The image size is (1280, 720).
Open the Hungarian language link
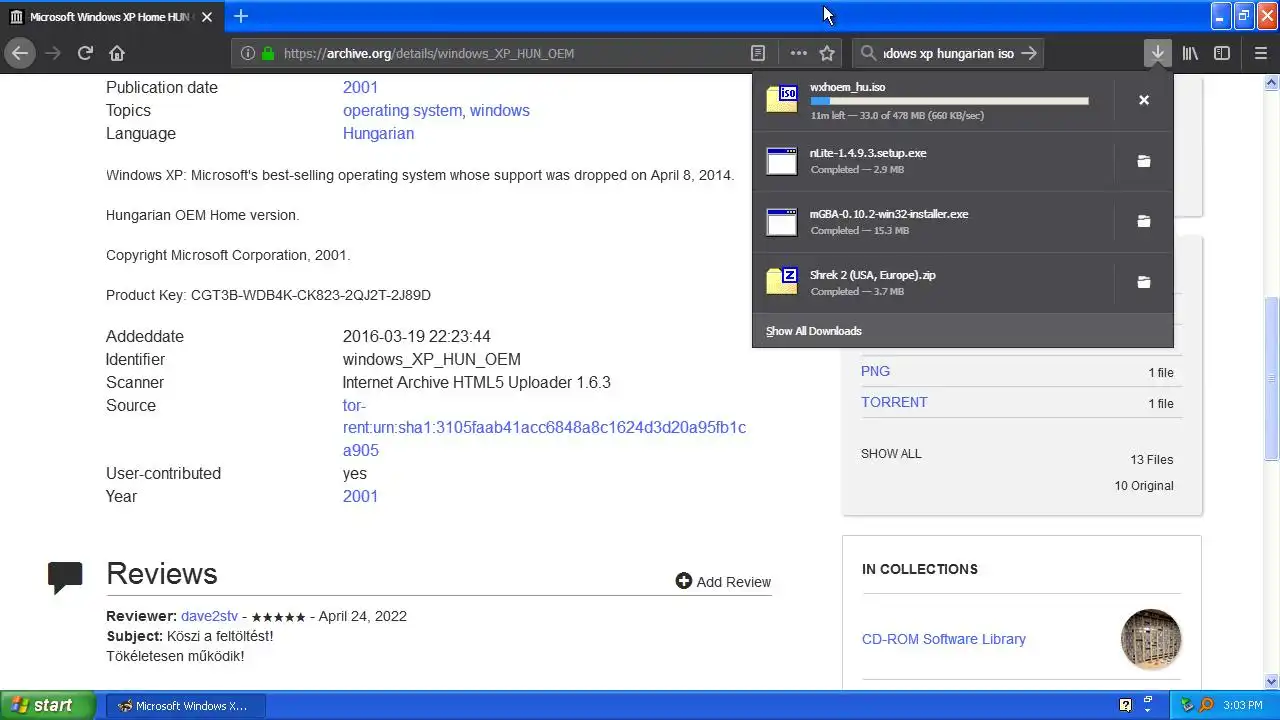pyautogui.click(x=378, y=133)
